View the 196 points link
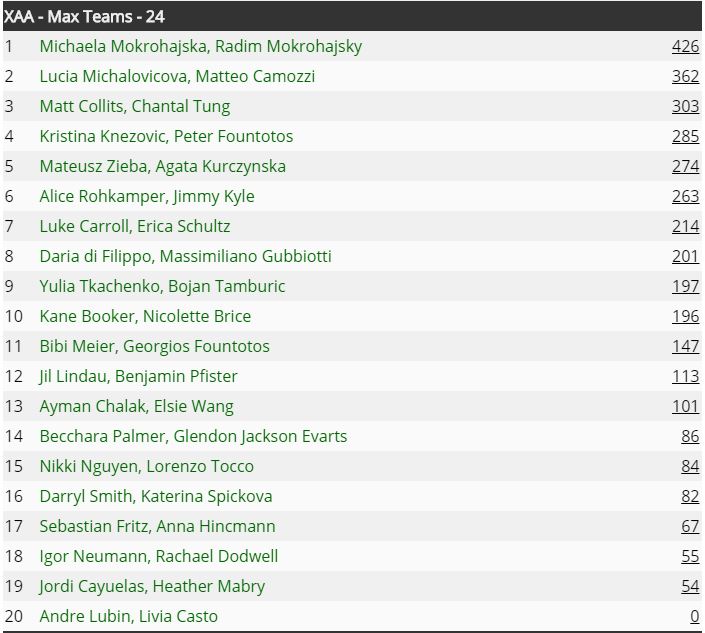The height and width of the screenshot is (633, 705). coord(685,316)
